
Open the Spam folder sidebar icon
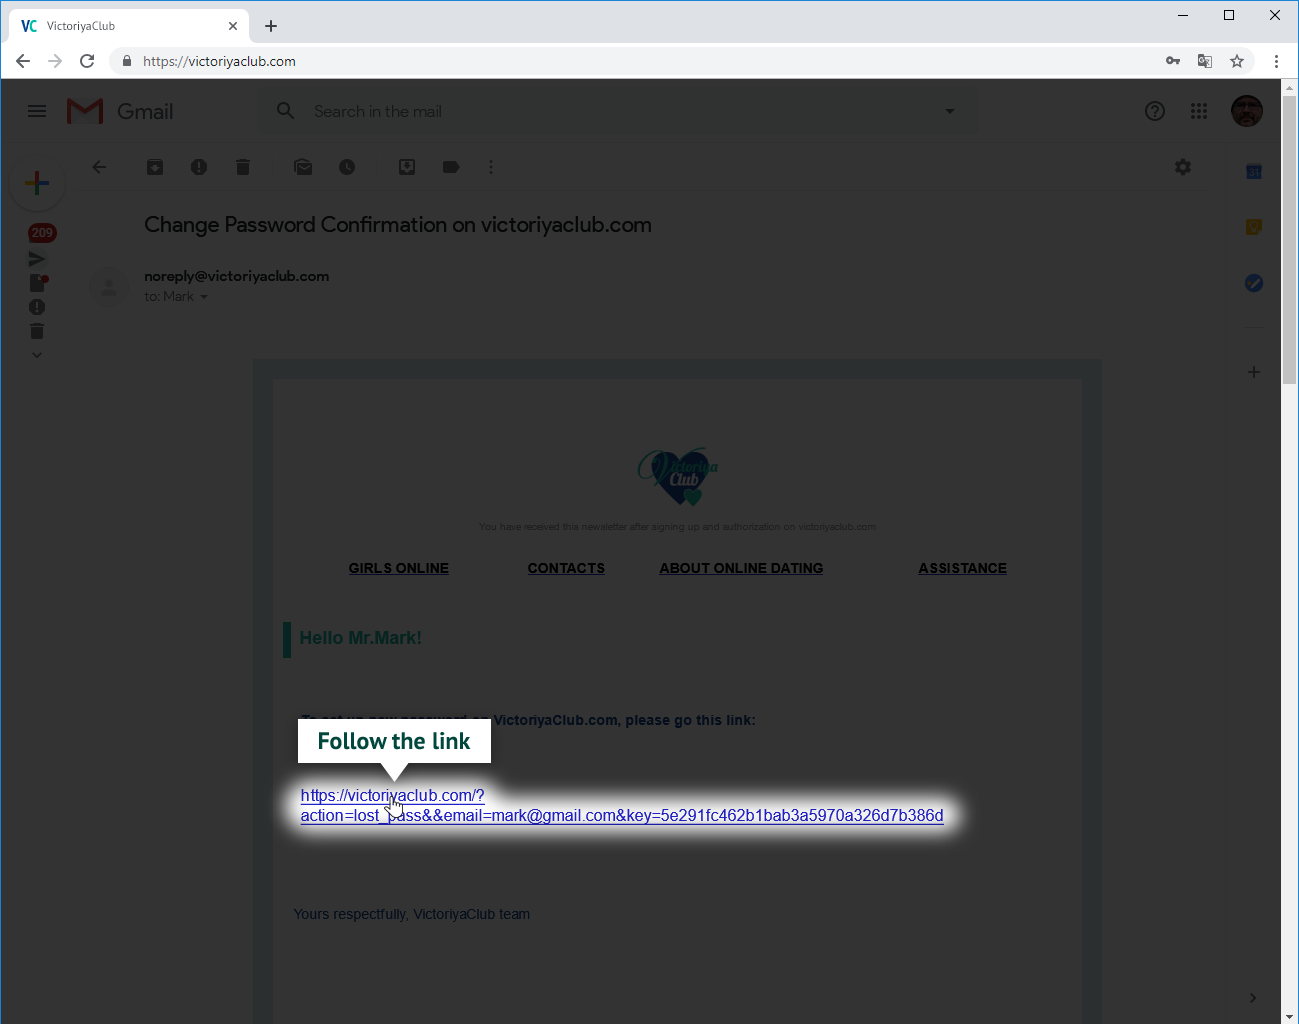click(x=37, y=307)
